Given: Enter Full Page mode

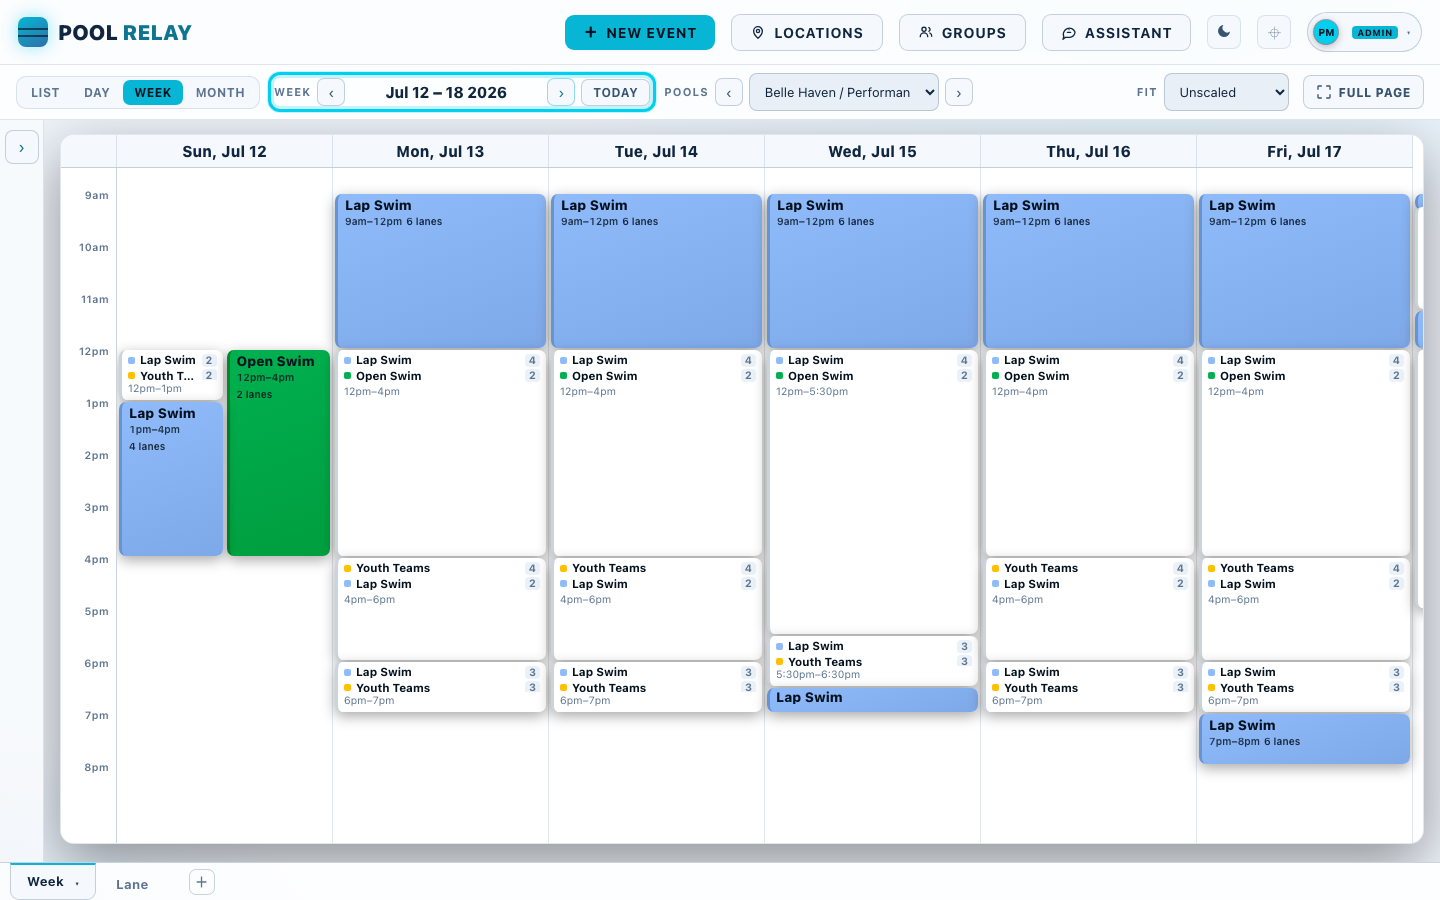Looking at the screenshot, I should (x=1363, y=92).
